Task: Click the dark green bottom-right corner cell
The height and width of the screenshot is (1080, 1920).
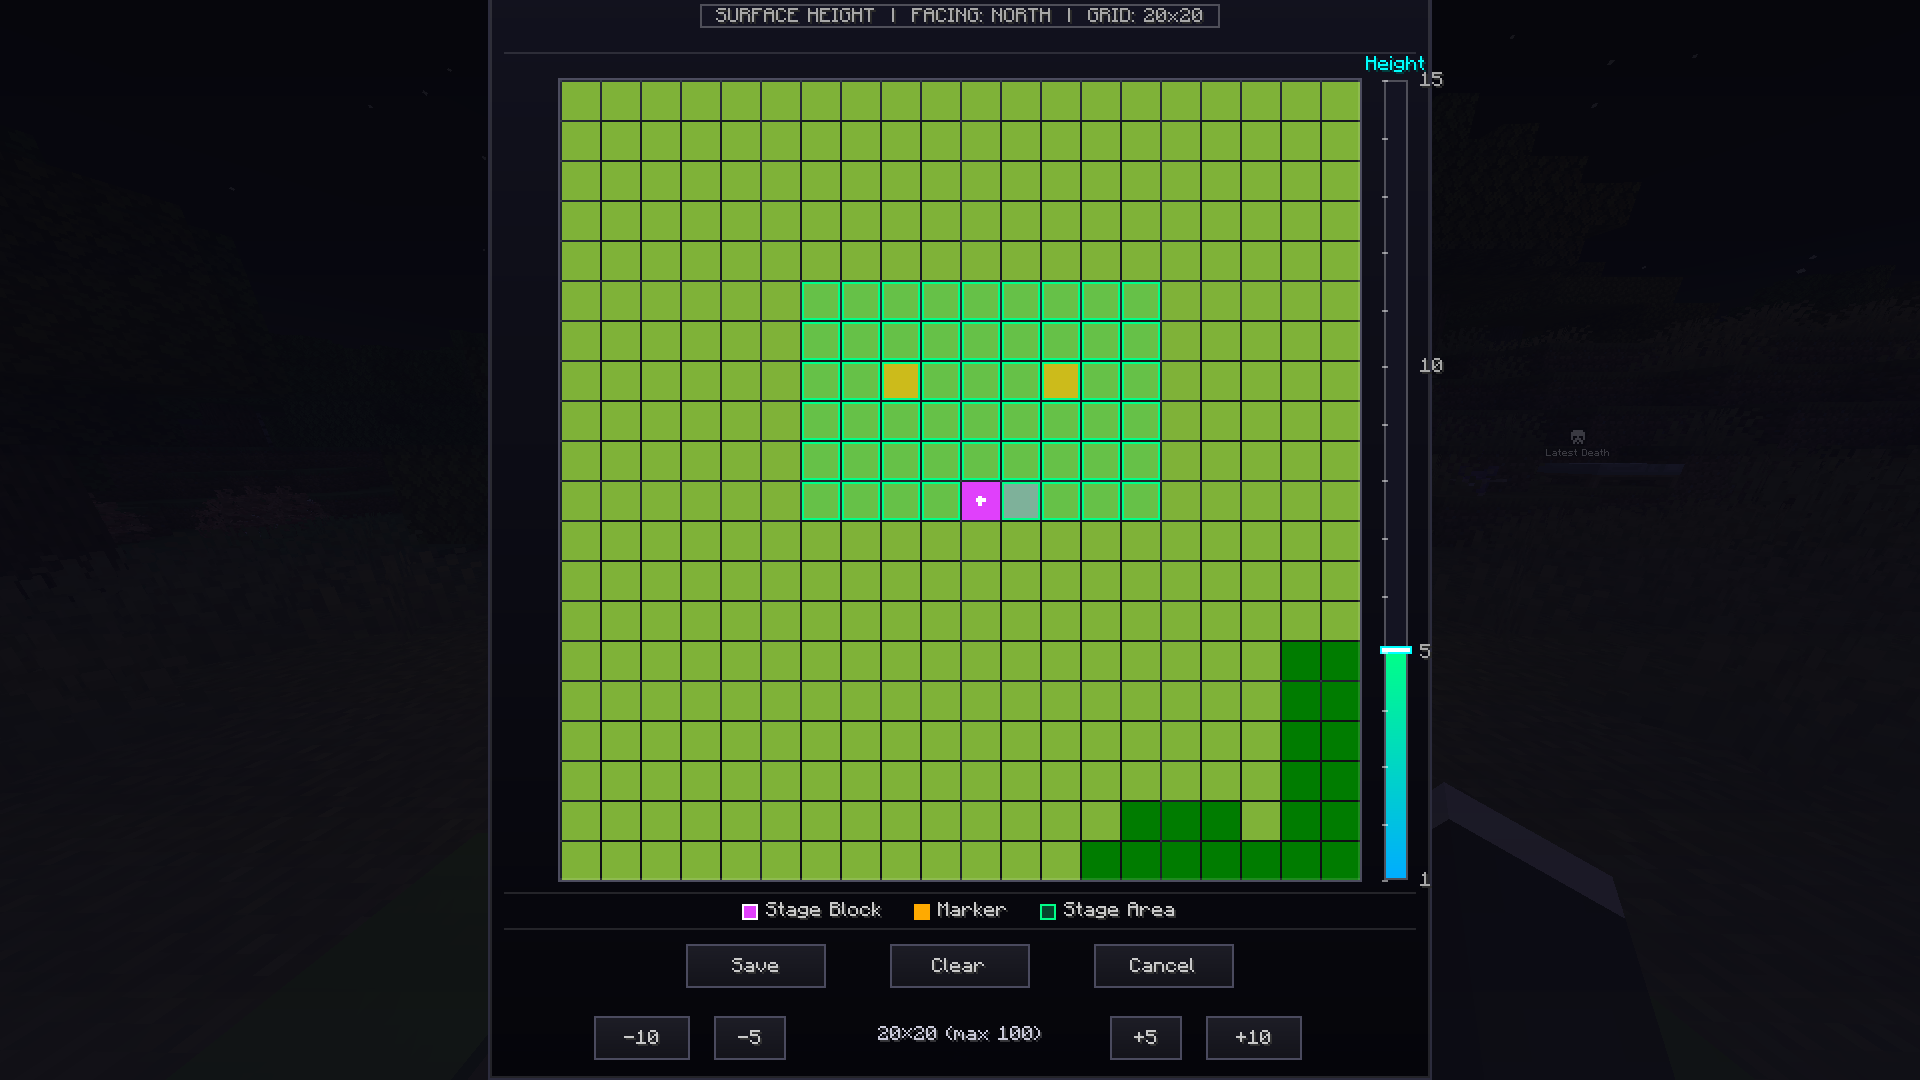Action: pyautogui.click(x=1340, y=861)
